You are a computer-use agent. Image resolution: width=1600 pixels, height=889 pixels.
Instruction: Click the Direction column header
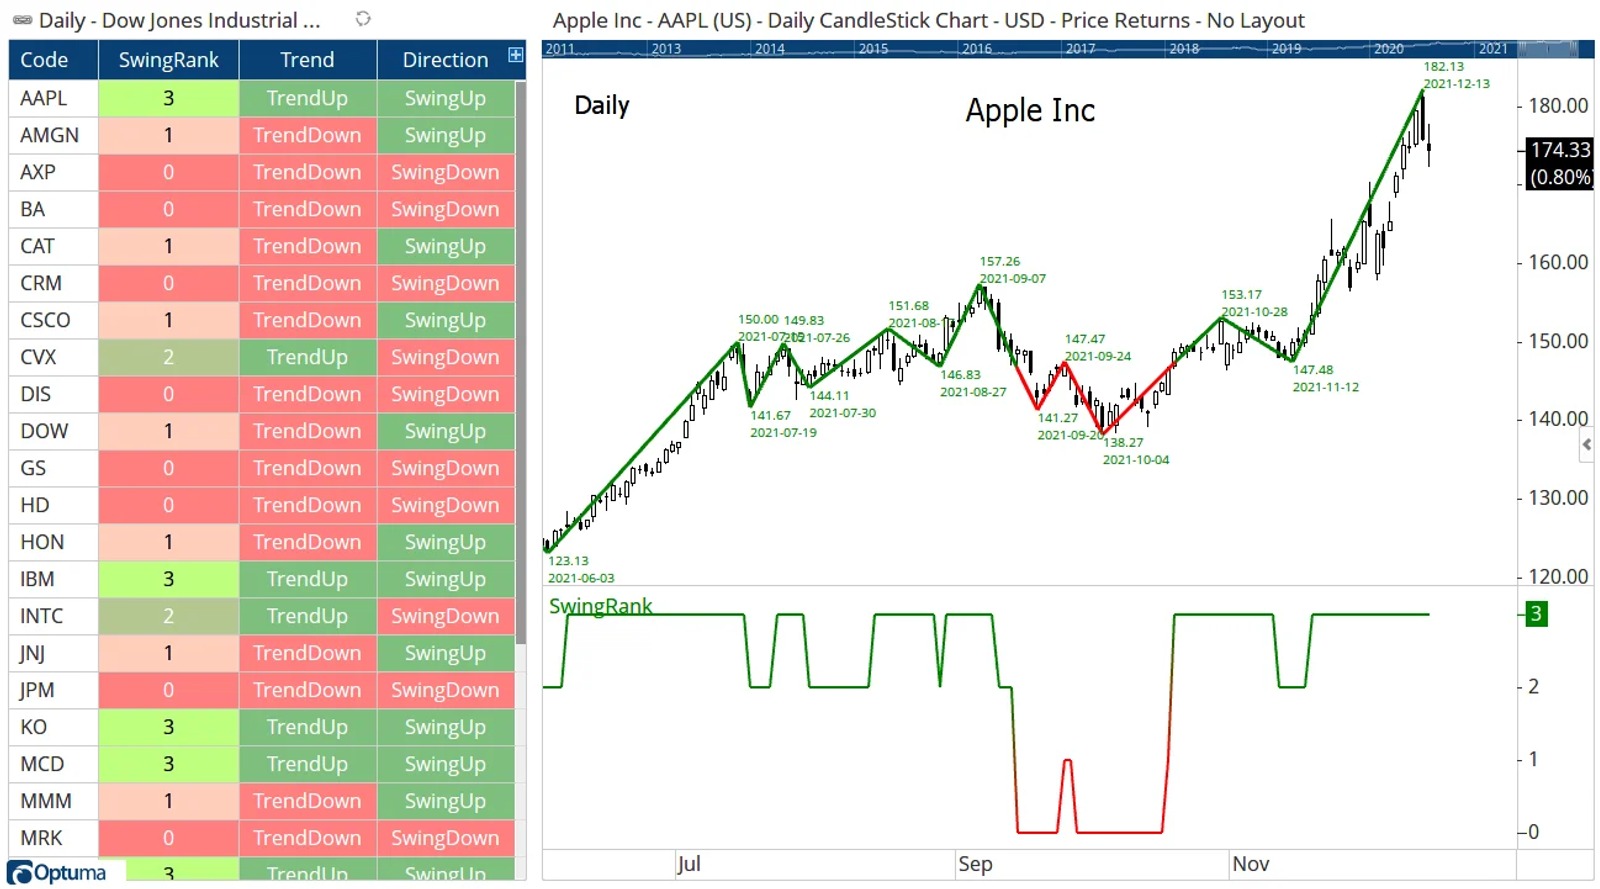[x=445, y=60]
